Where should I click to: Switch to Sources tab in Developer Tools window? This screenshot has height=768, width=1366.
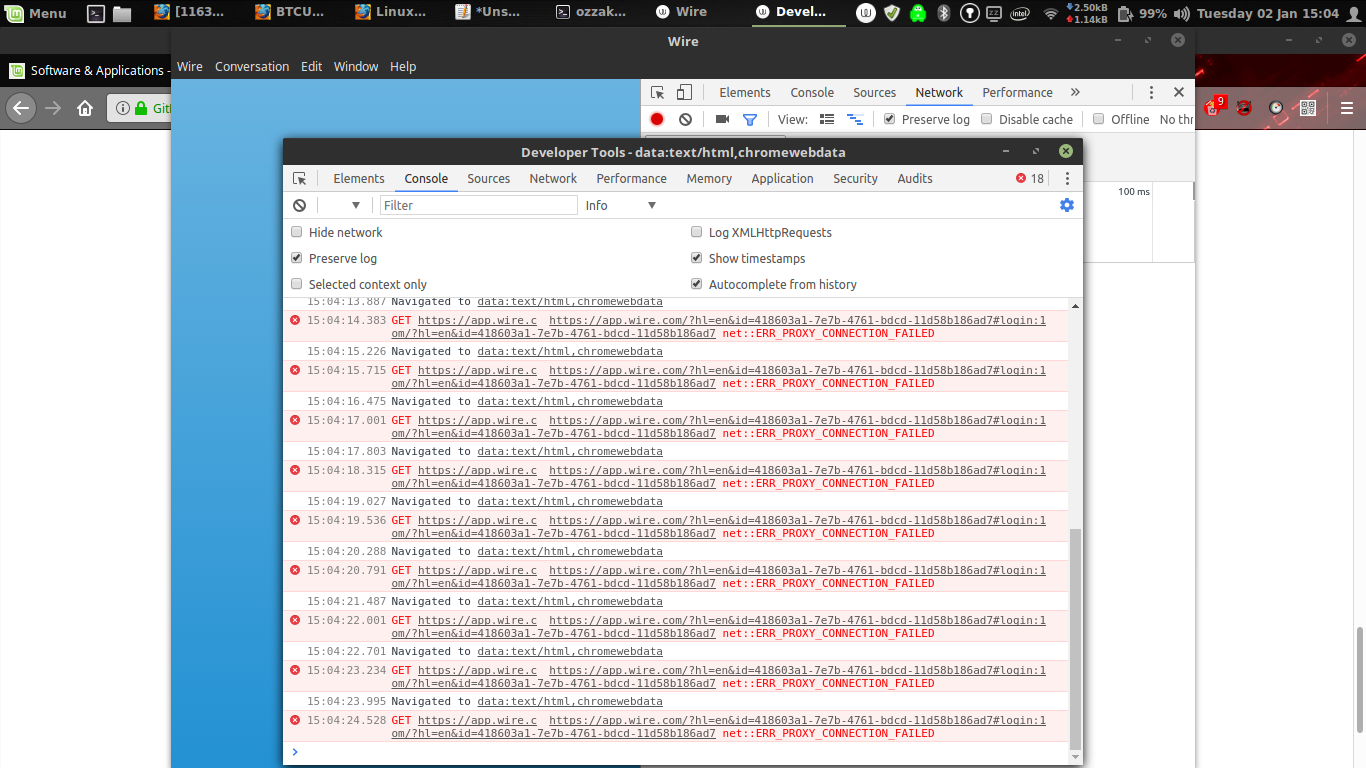coord(489,179)
